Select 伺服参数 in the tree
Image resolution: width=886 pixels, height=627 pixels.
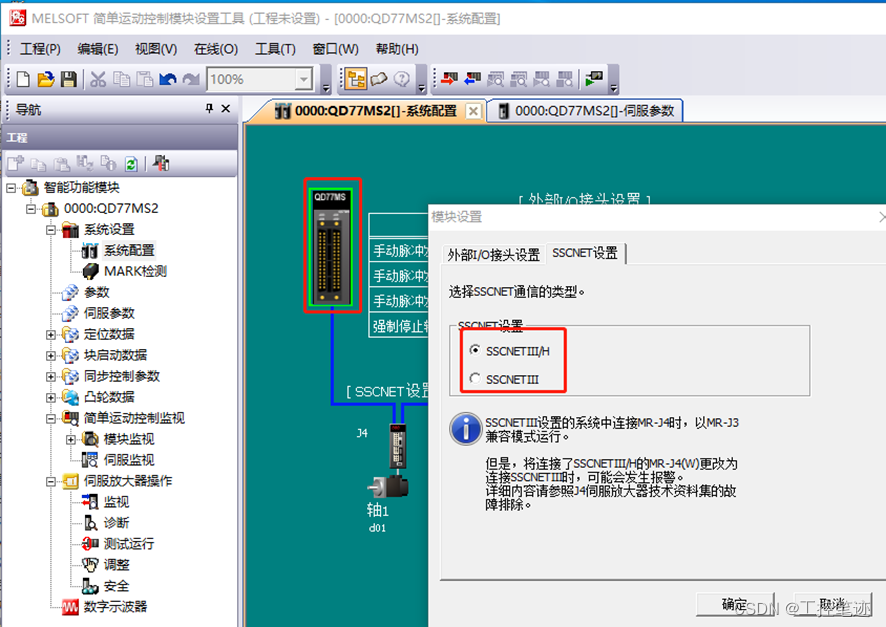point(109,313)
